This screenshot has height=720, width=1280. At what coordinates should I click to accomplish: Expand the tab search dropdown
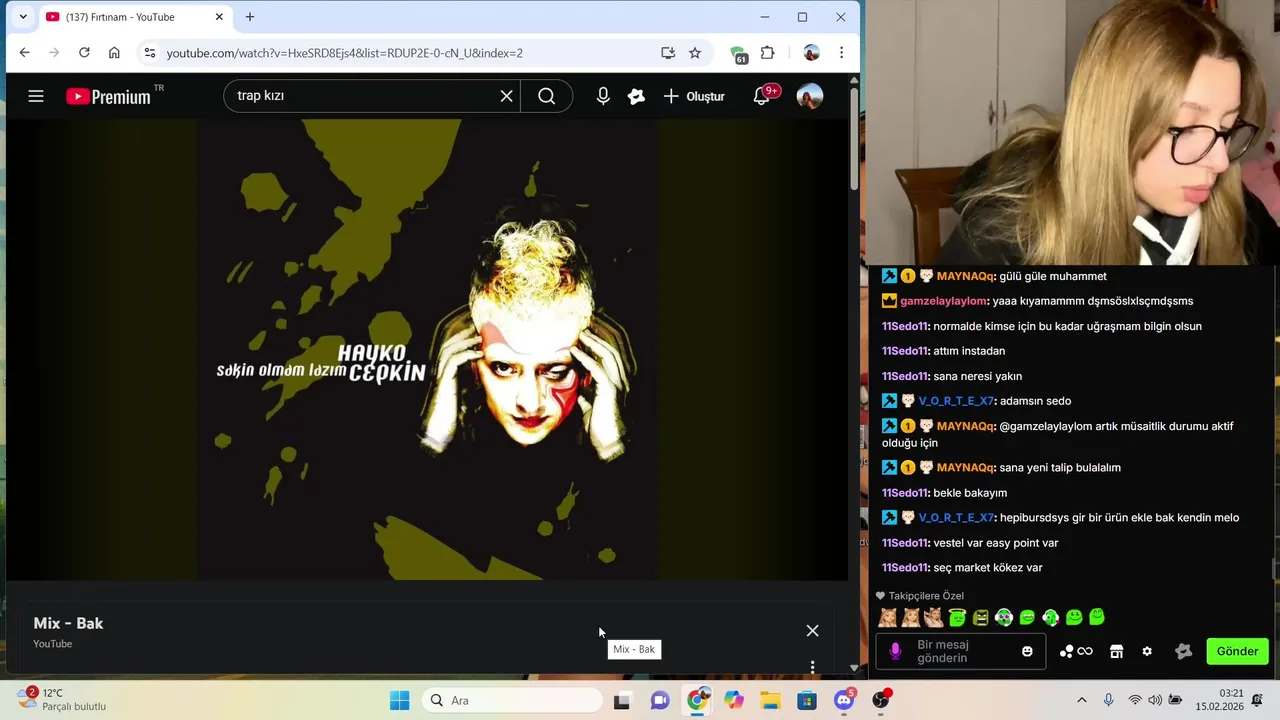click(23, 17)
